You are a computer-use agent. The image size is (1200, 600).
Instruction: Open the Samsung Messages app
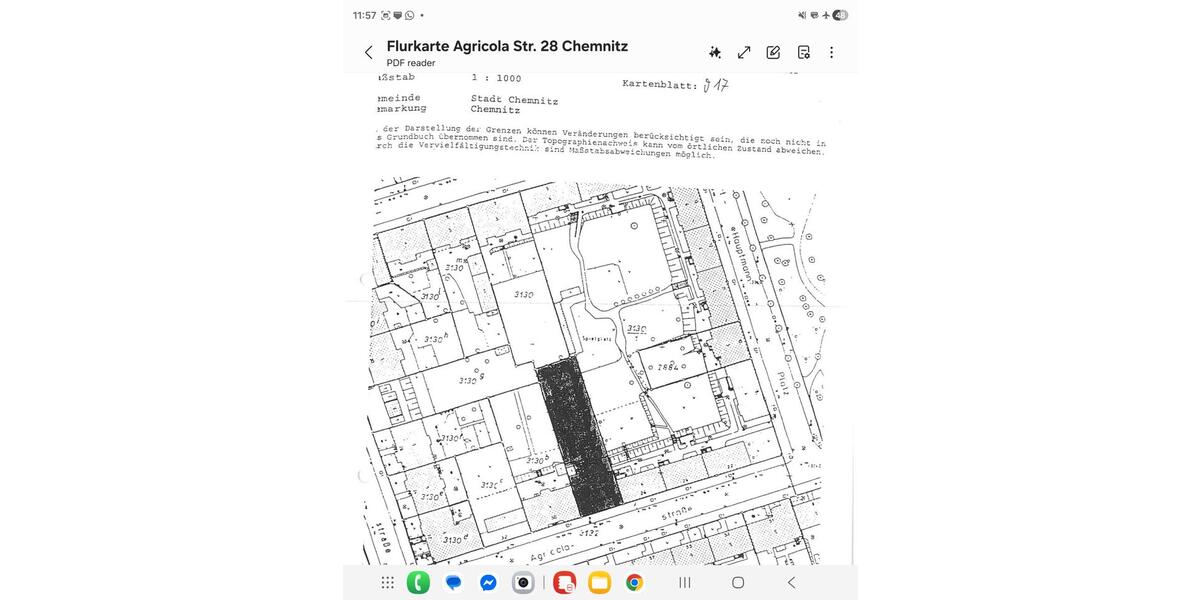tap(453, 582)
